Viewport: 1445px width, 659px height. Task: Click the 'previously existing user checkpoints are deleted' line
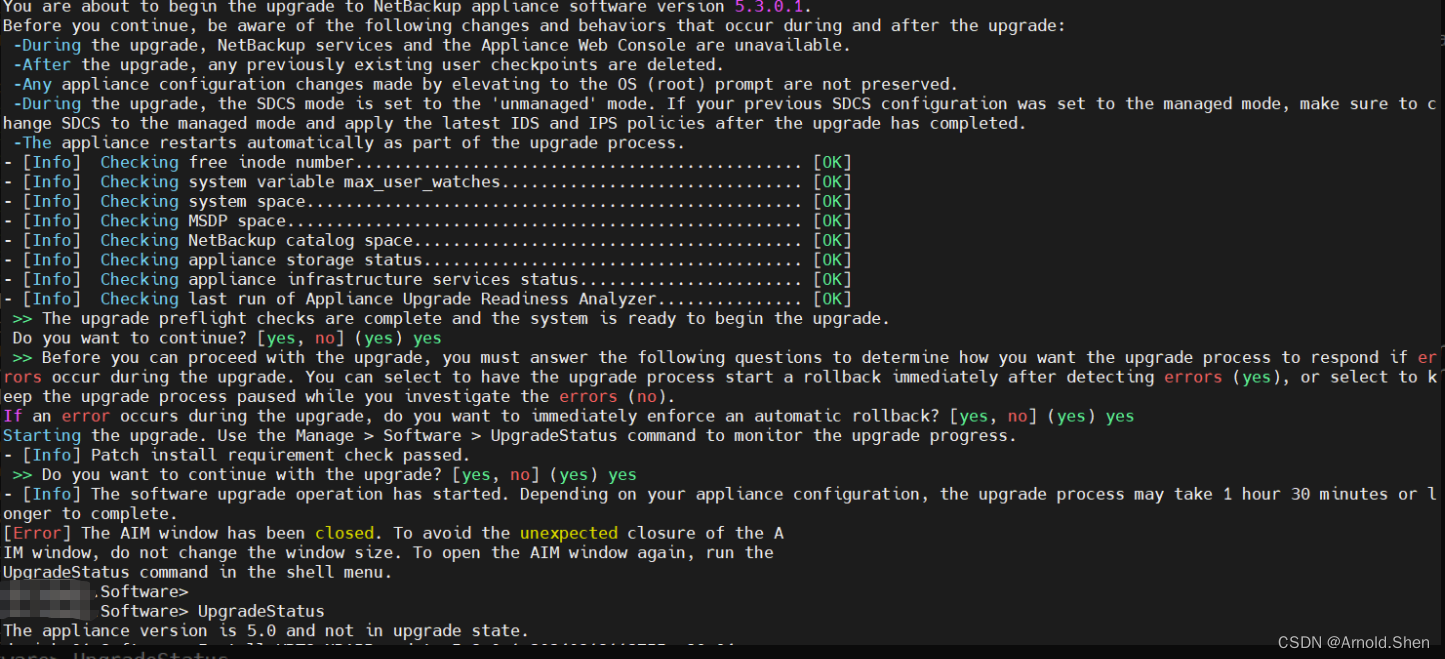367,65
